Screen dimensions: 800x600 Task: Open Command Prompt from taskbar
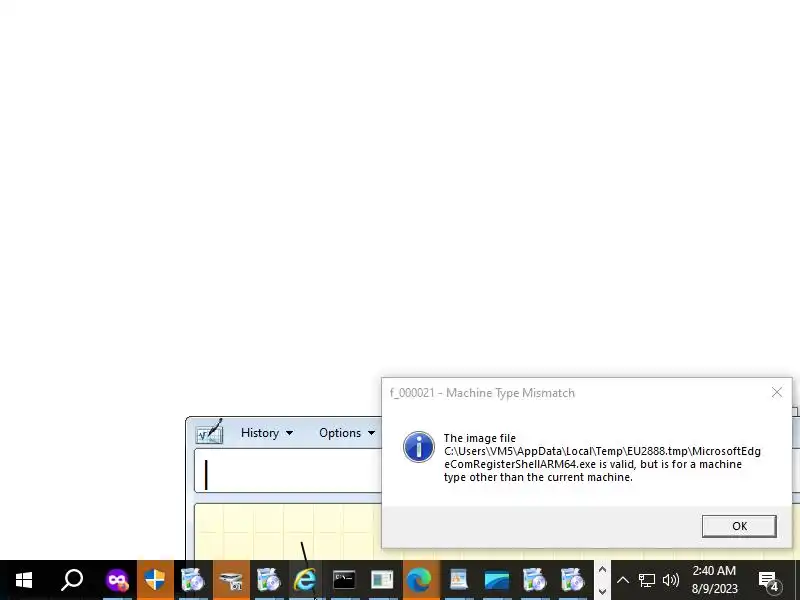[344, 580]
